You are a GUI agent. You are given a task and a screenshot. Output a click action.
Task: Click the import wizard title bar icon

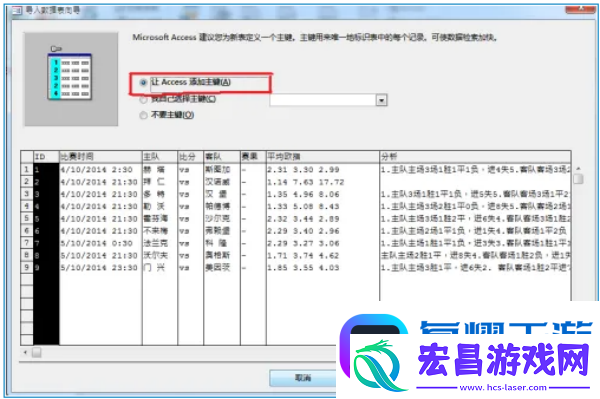click(16, 10)
